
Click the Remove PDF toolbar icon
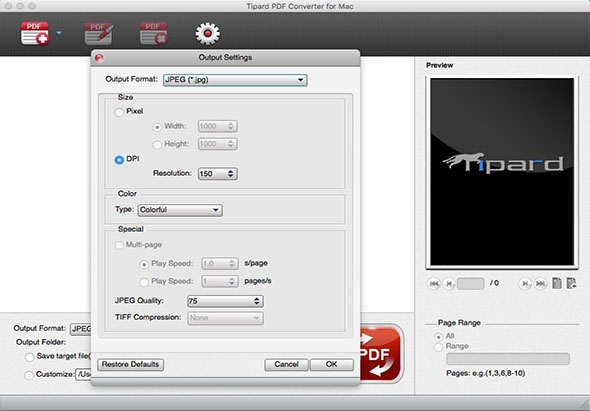click(154, 33)
